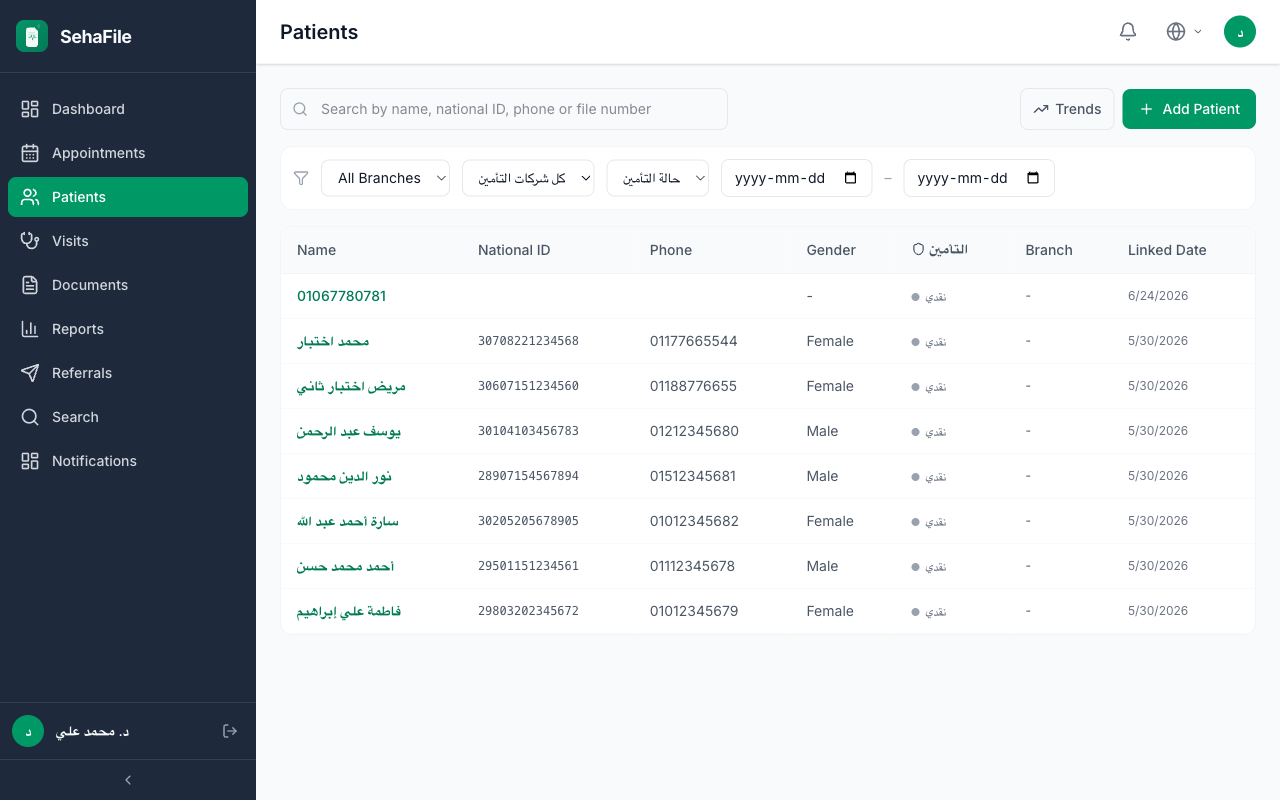Open Appointments in the sidebar

pyautogui.click(x=128, y=153)
